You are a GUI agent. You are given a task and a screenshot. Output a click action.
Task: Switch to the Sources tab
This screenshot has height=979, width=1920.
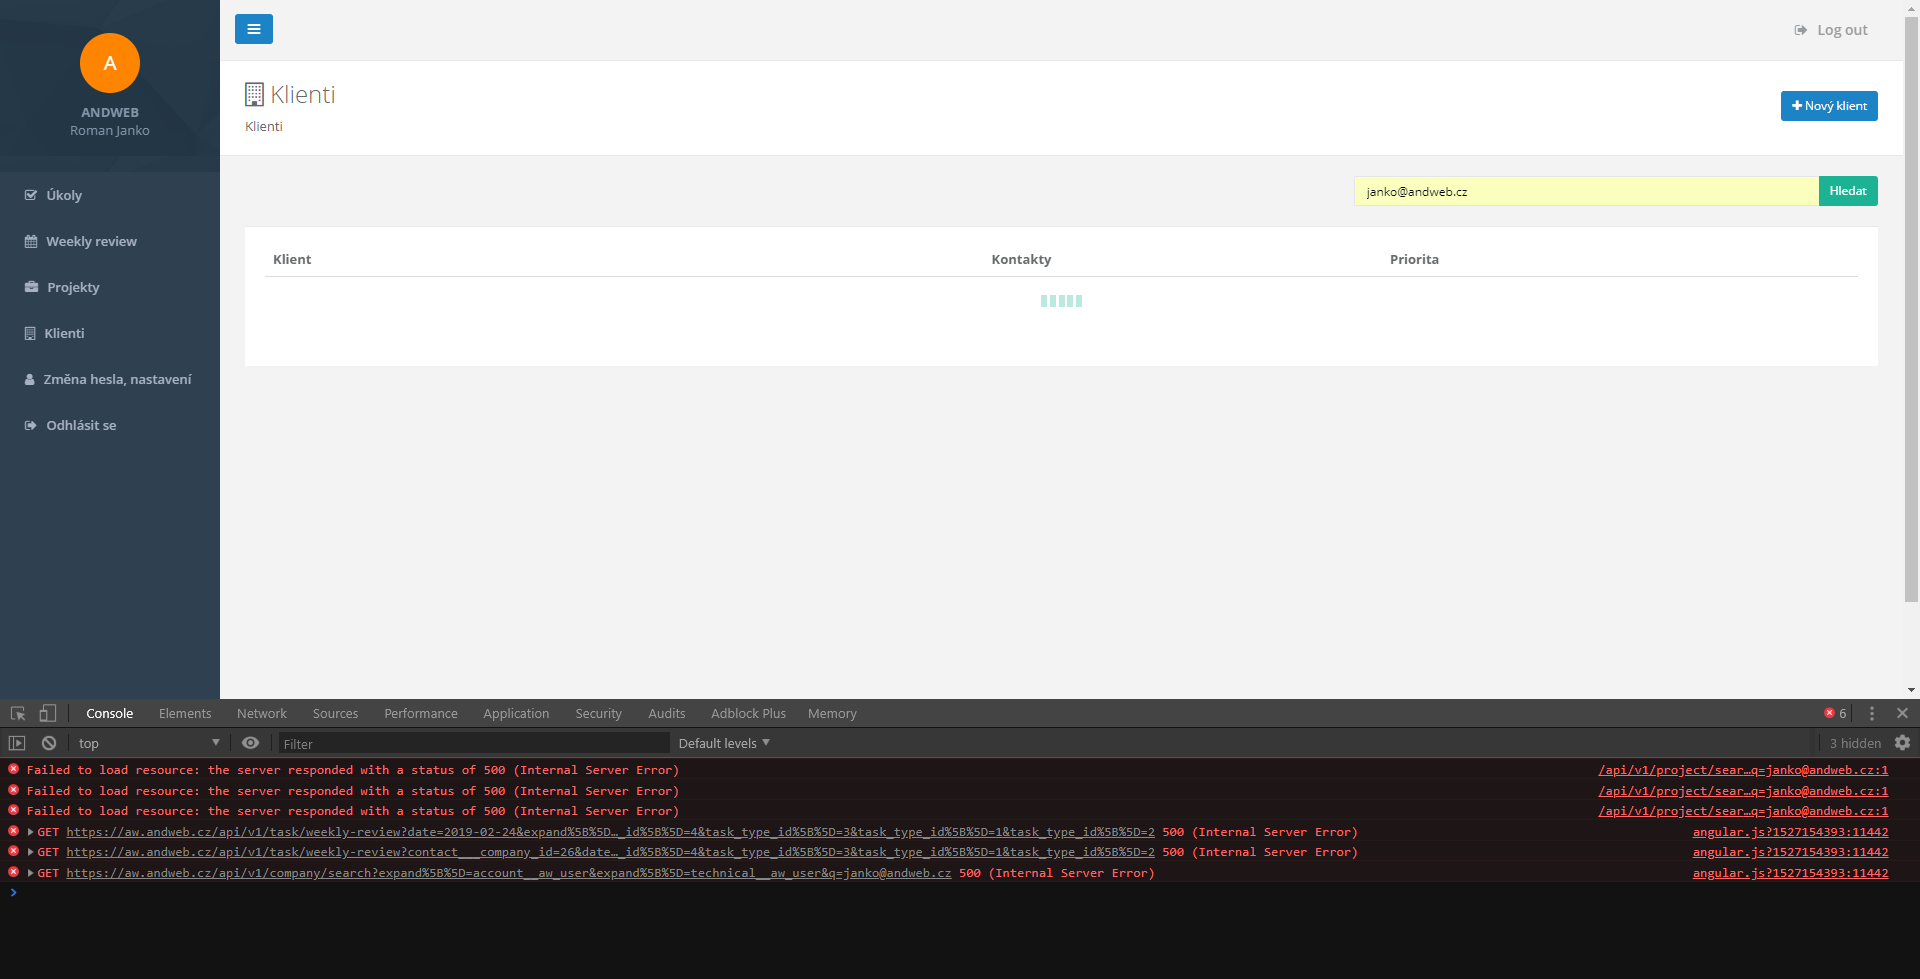click(x=335, y=713)
